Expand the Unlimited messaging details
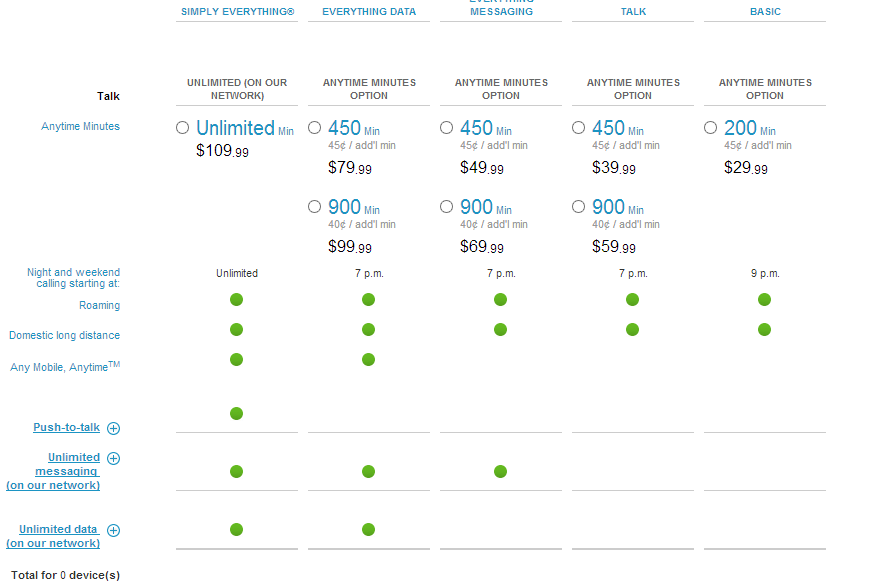Viewport: 884px width, 583px height. click(x=112, y=458)
